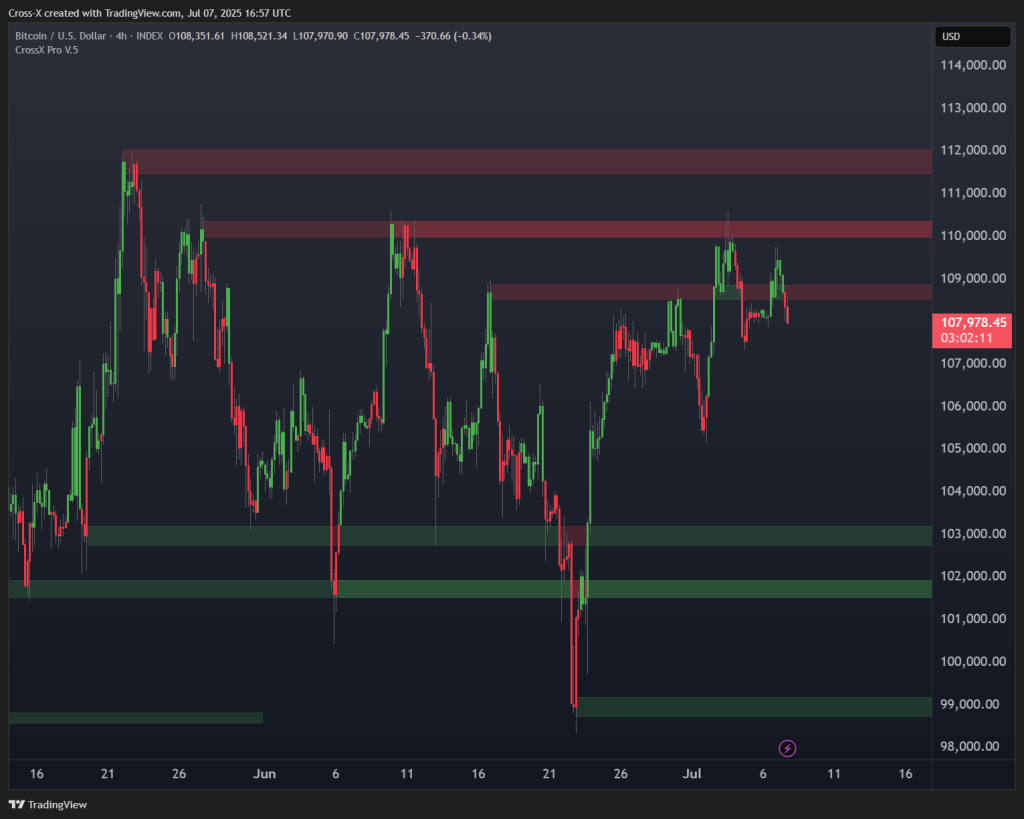Click the 114,000.00 price axis label
The width and height of the screenshot is (1024, 819).
pos(970,65)
